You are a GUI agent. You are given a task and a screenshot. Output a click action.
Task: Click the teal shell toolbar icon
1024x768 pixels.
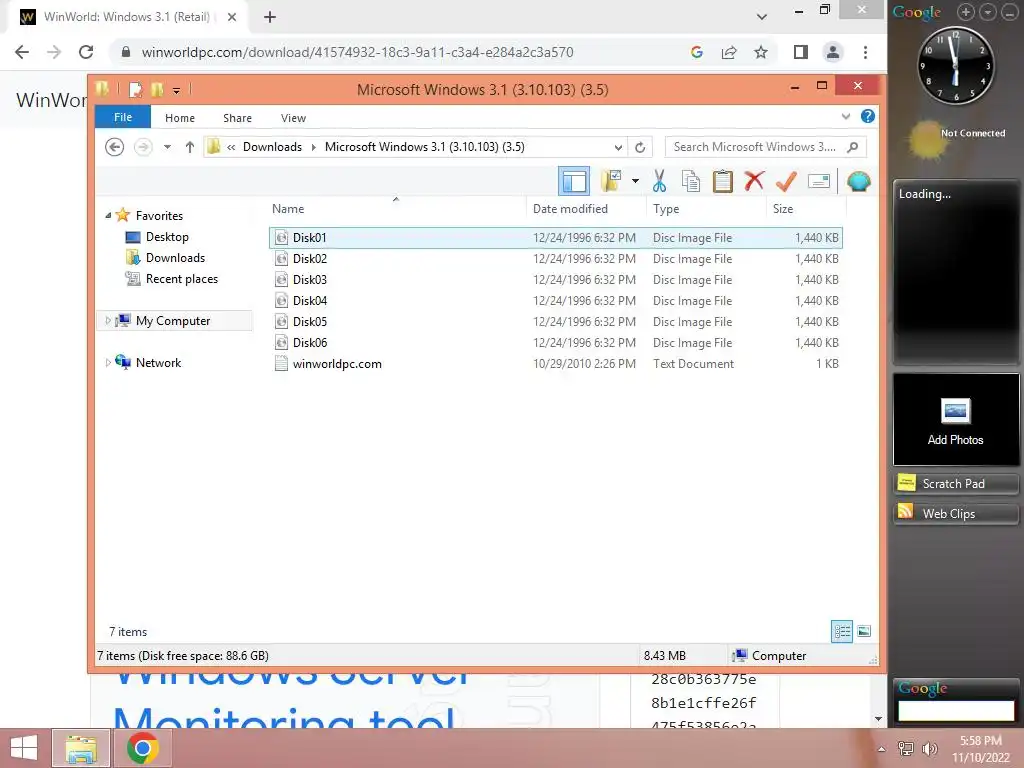(x=859, y=181)
